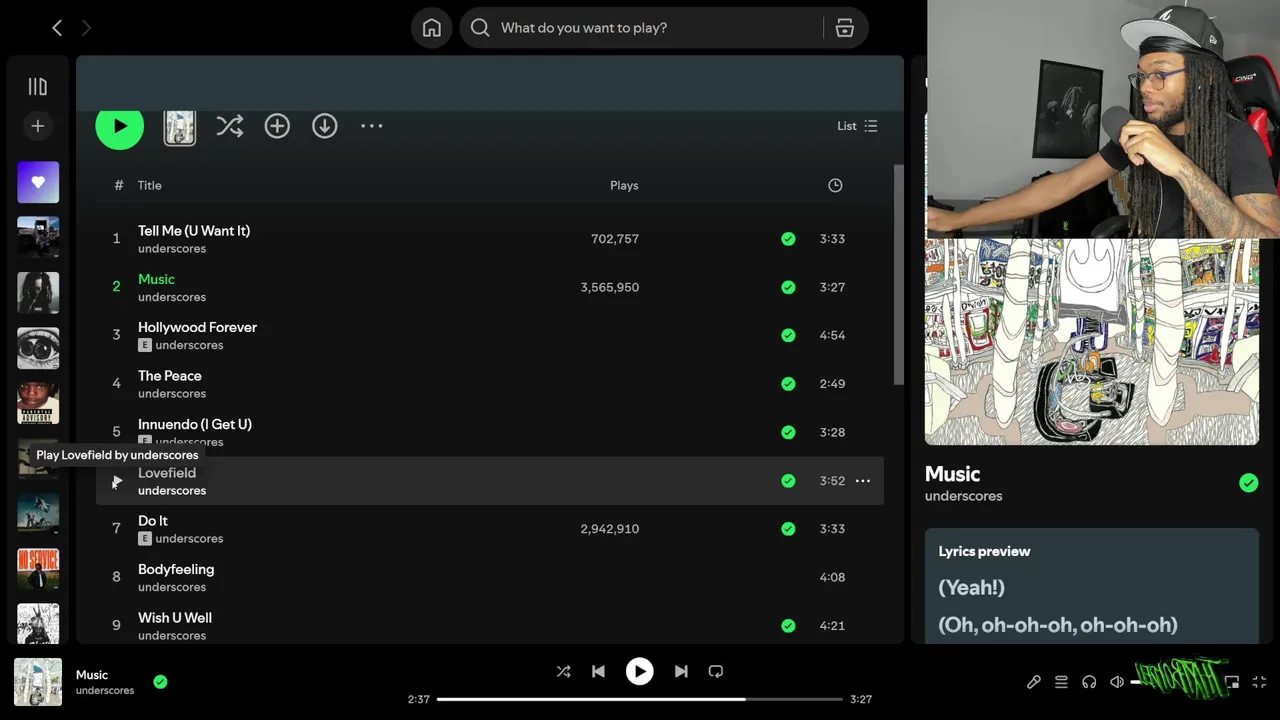Open the Browse icon in search bar
The width and height of the screenshot is (1280, 720).
(845, 28)
